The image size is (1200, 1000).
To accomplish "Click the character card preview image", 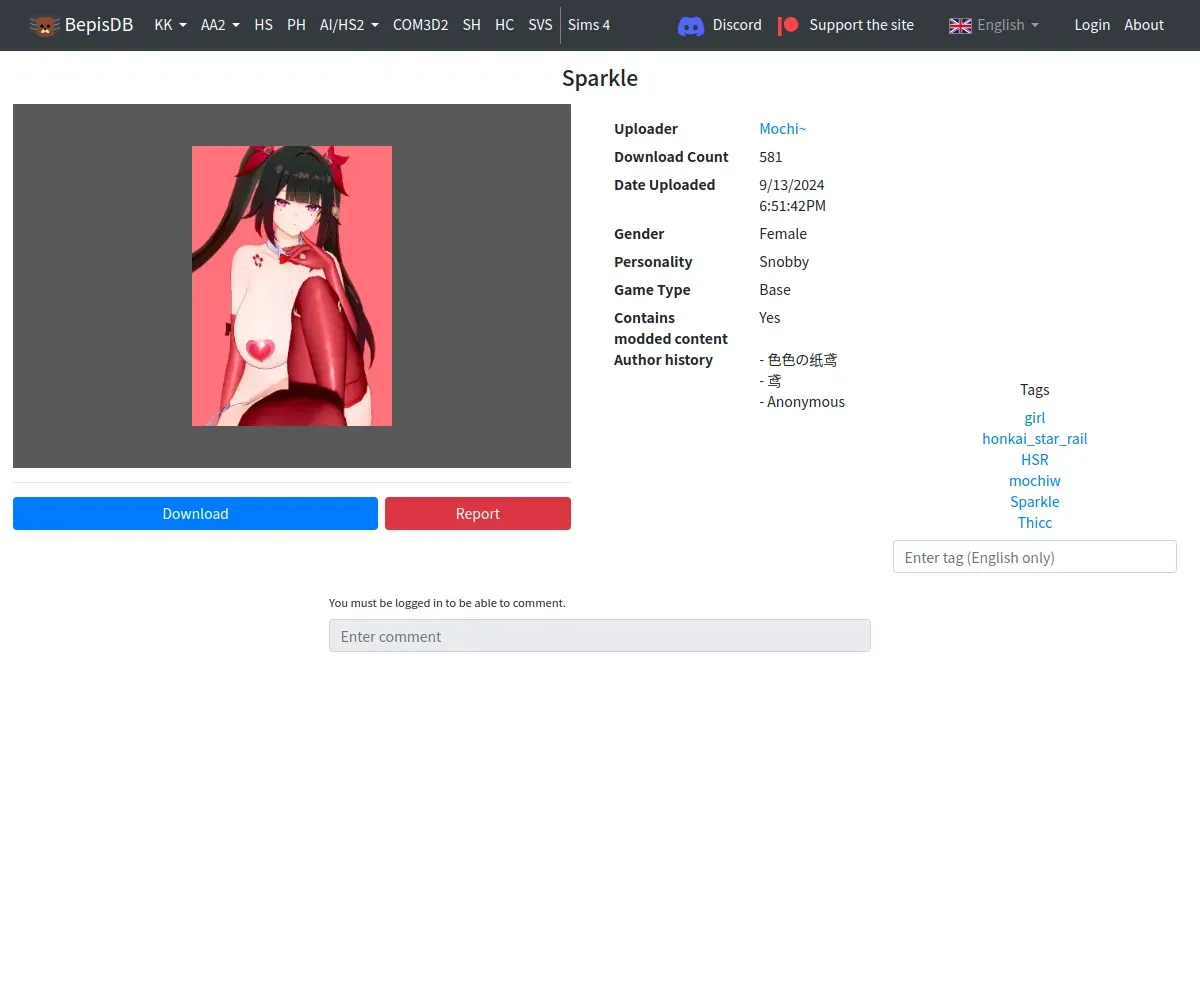I will tap(292, 286).
